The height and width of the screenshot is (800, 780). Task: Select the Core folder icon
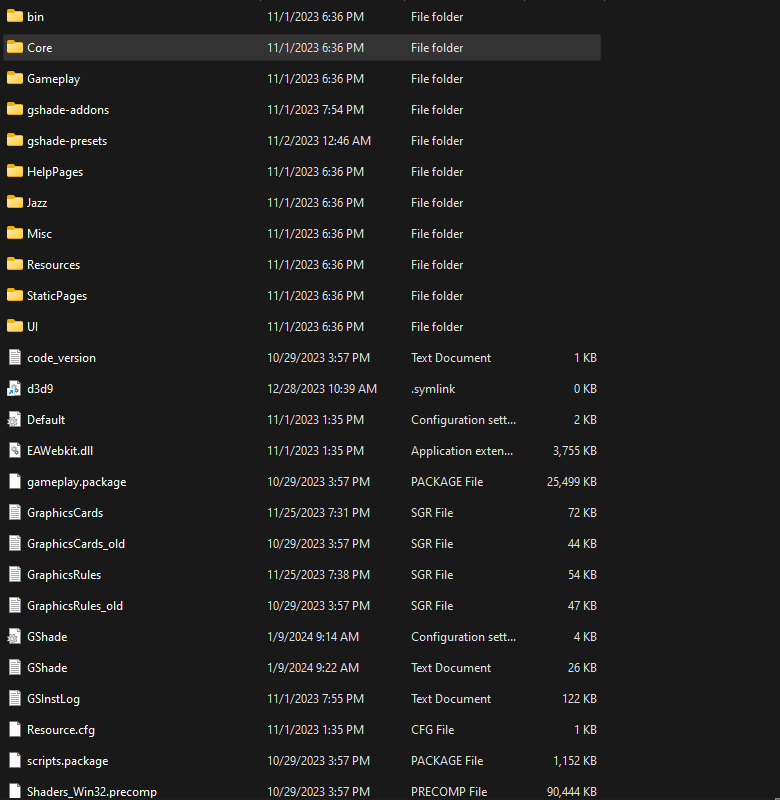[x=15, y=47]
